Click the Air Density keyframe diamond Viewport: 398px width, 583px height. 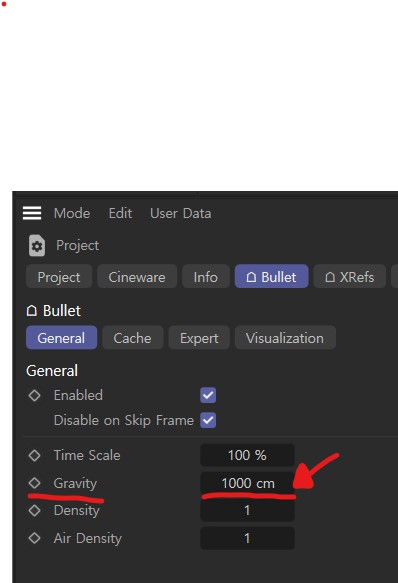(x=35, y=538)
